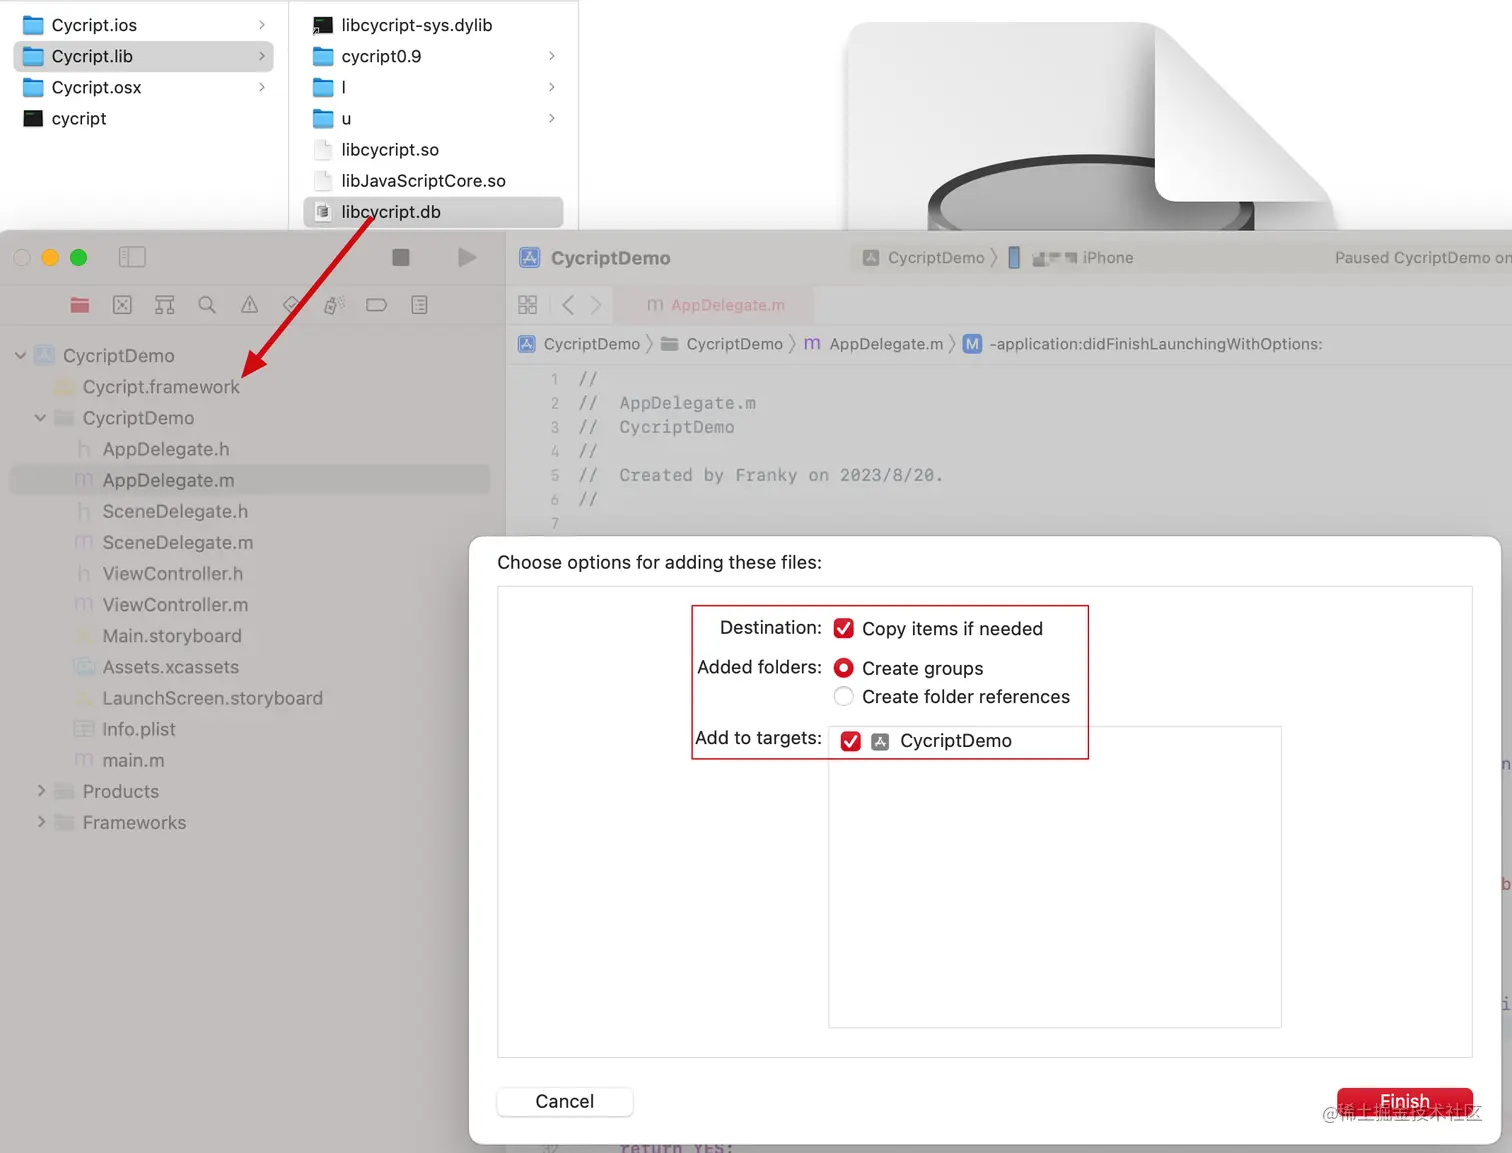The width and height of the screenshot is (1512, 1153).
Task: Show the Project navigator
Action: 80,305
